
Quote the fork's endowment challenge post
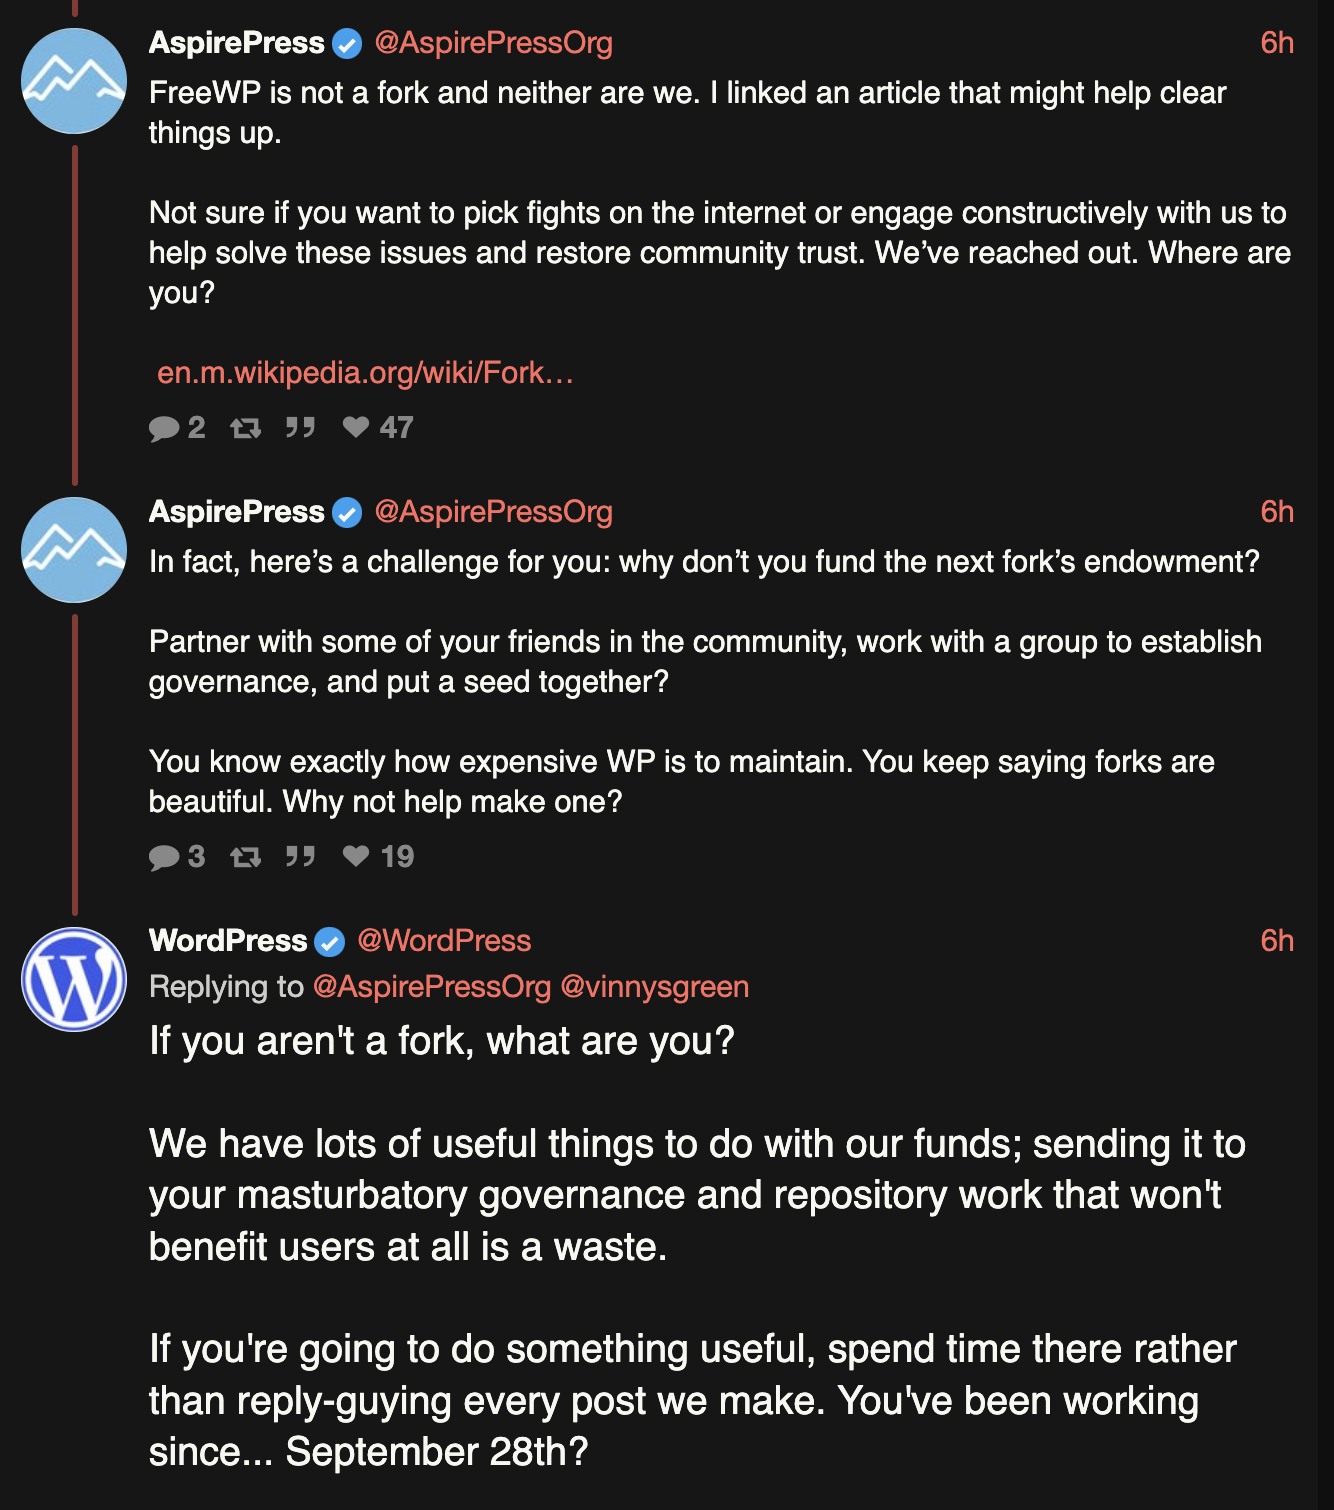[300, 857]
